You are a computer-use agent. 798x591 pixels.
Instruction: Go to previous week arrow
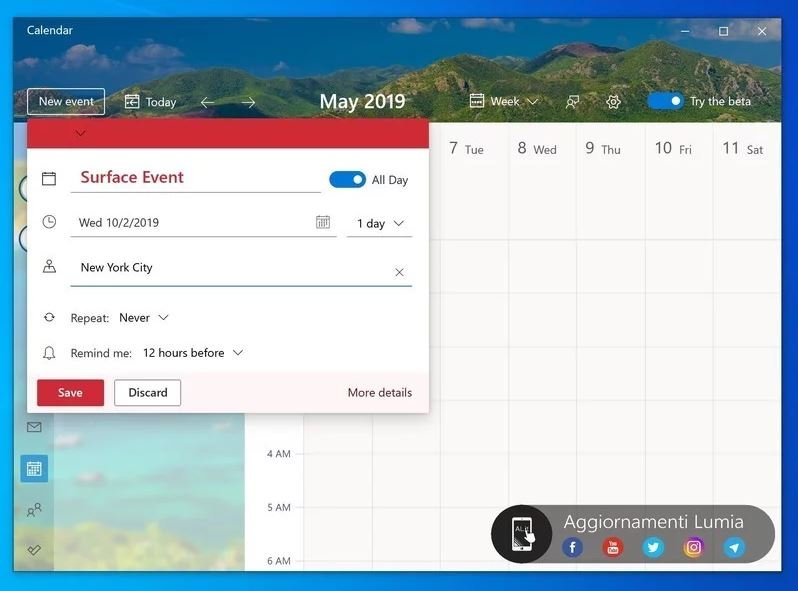pos(207,102)
